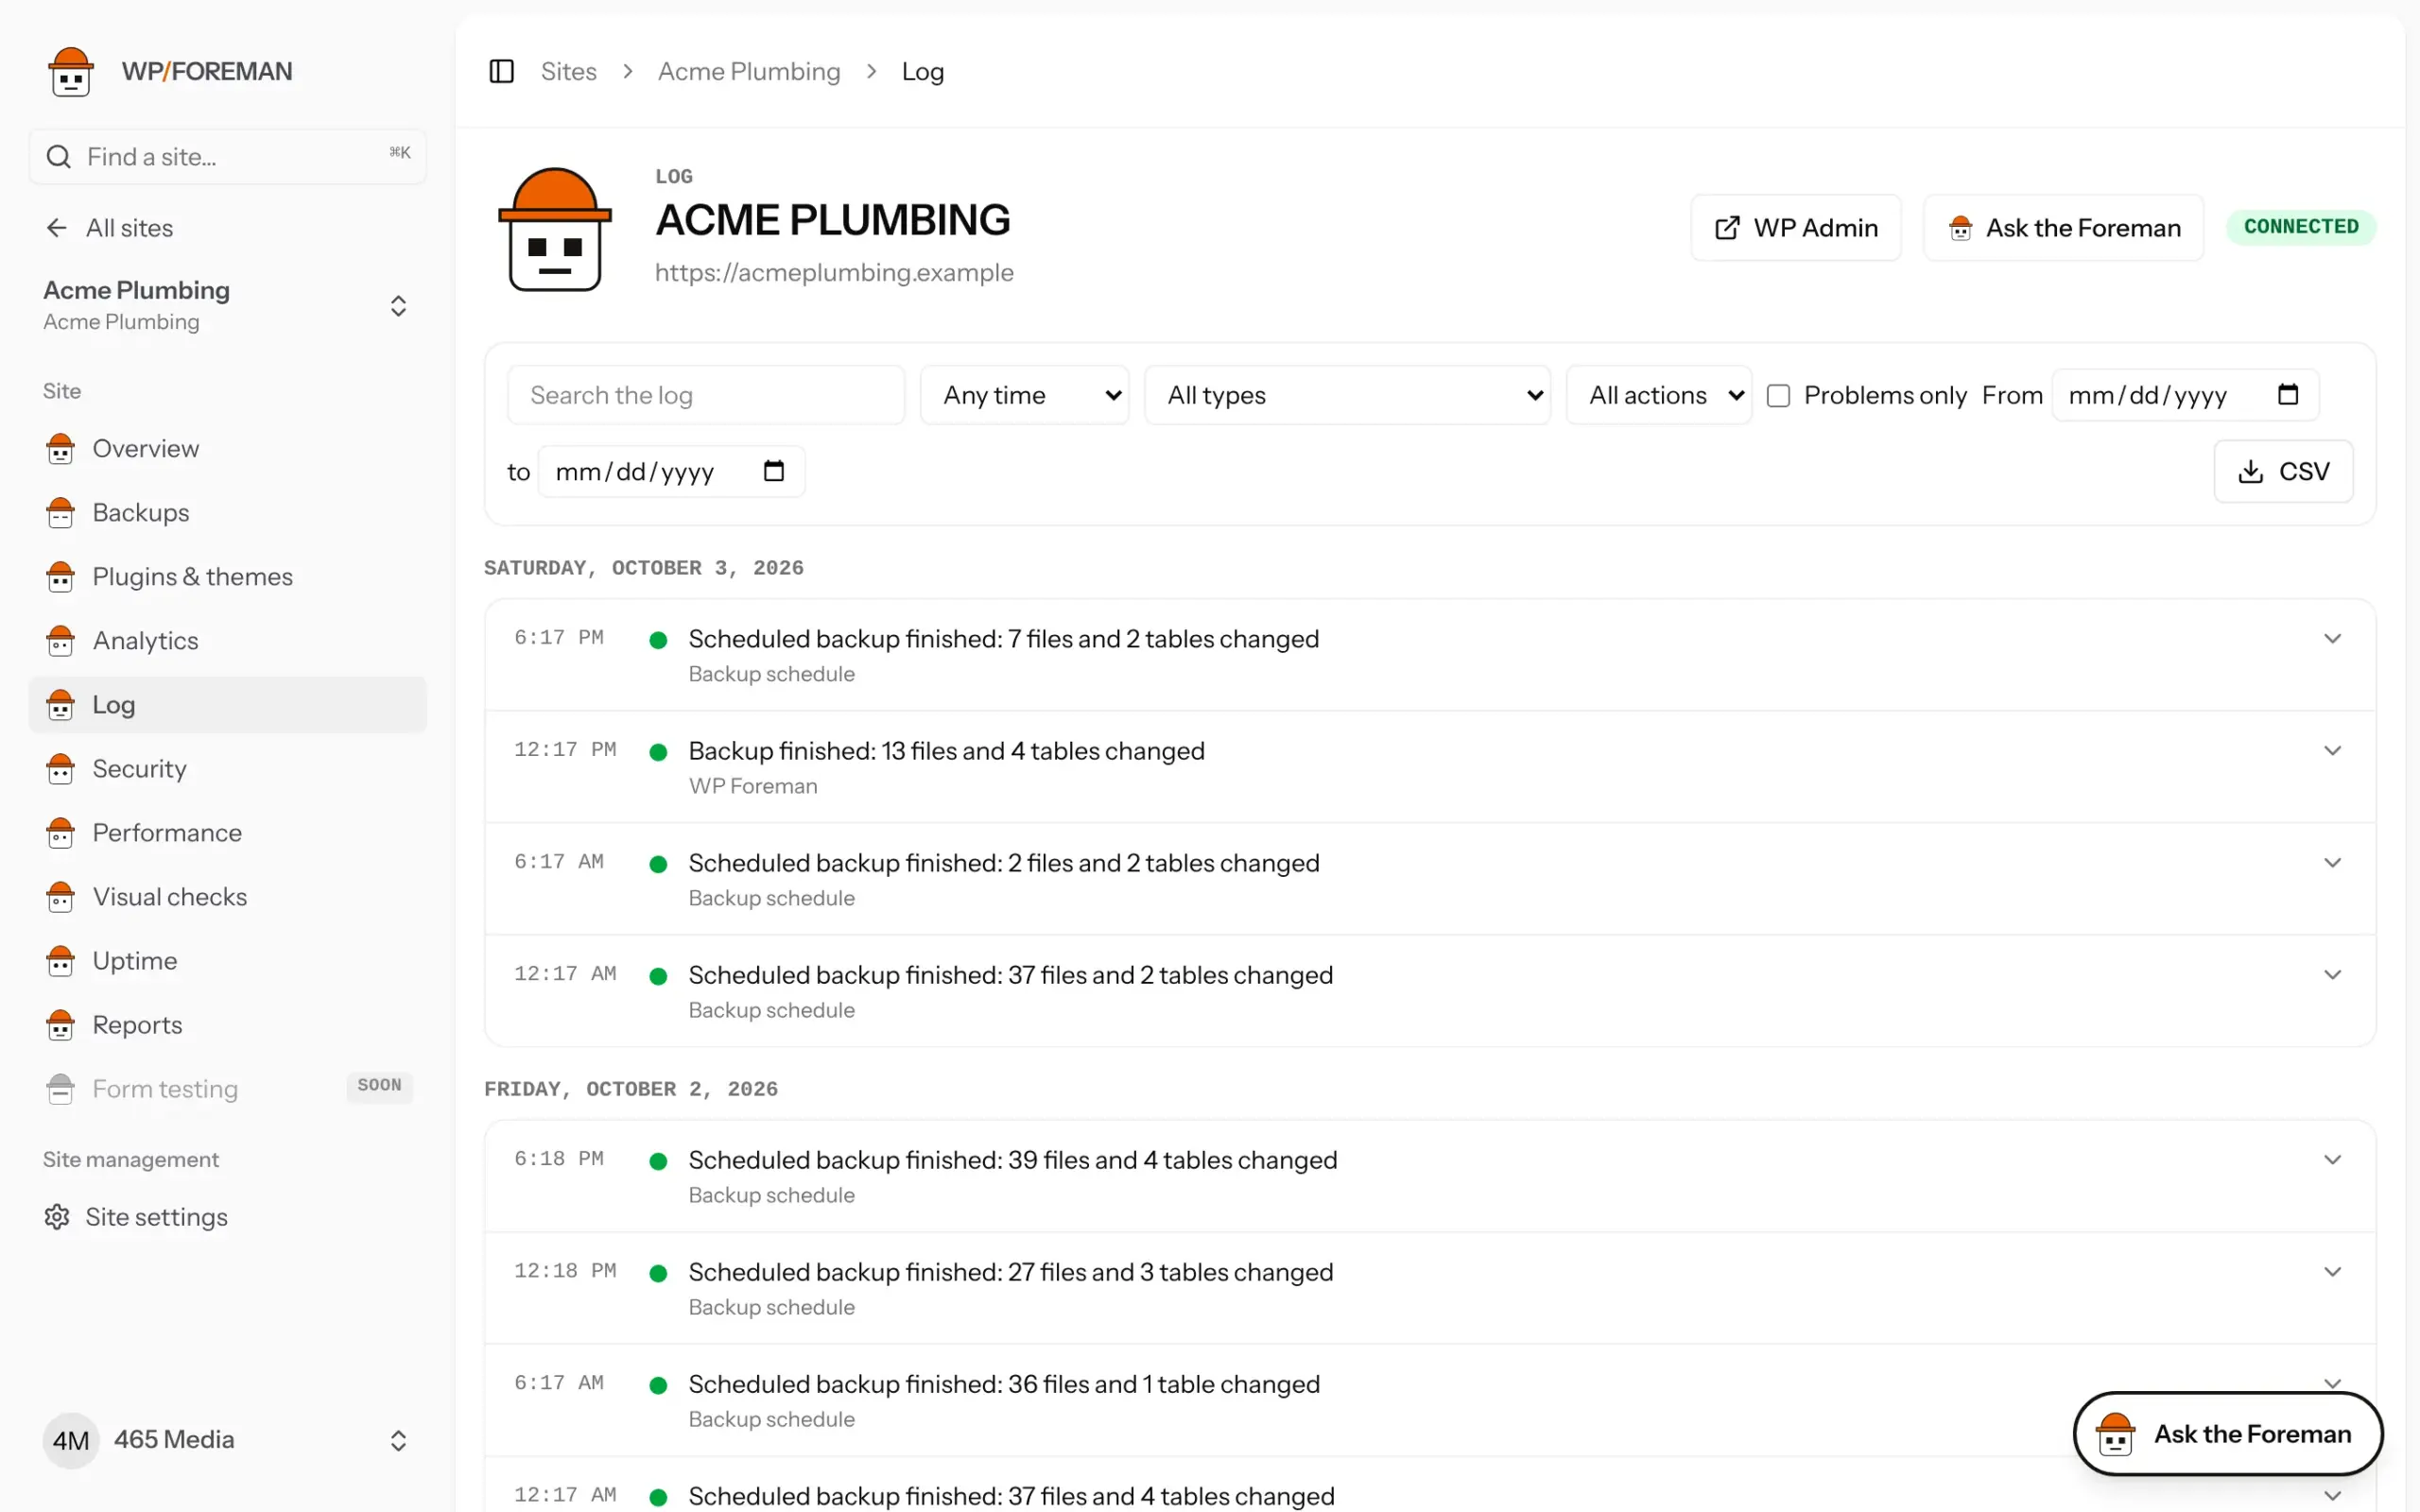Click the Security sidebar icon
2420x1512 pixels.
60,769
